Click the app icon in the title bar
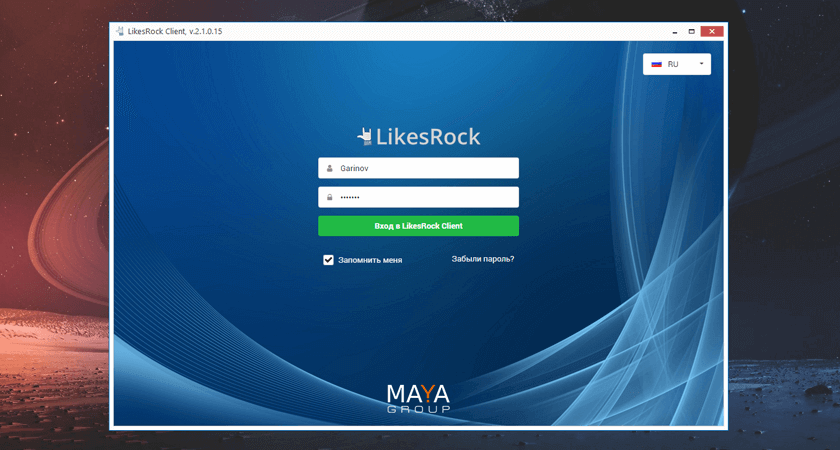This screenshot has height=450, width=840. tap(120, 31)
